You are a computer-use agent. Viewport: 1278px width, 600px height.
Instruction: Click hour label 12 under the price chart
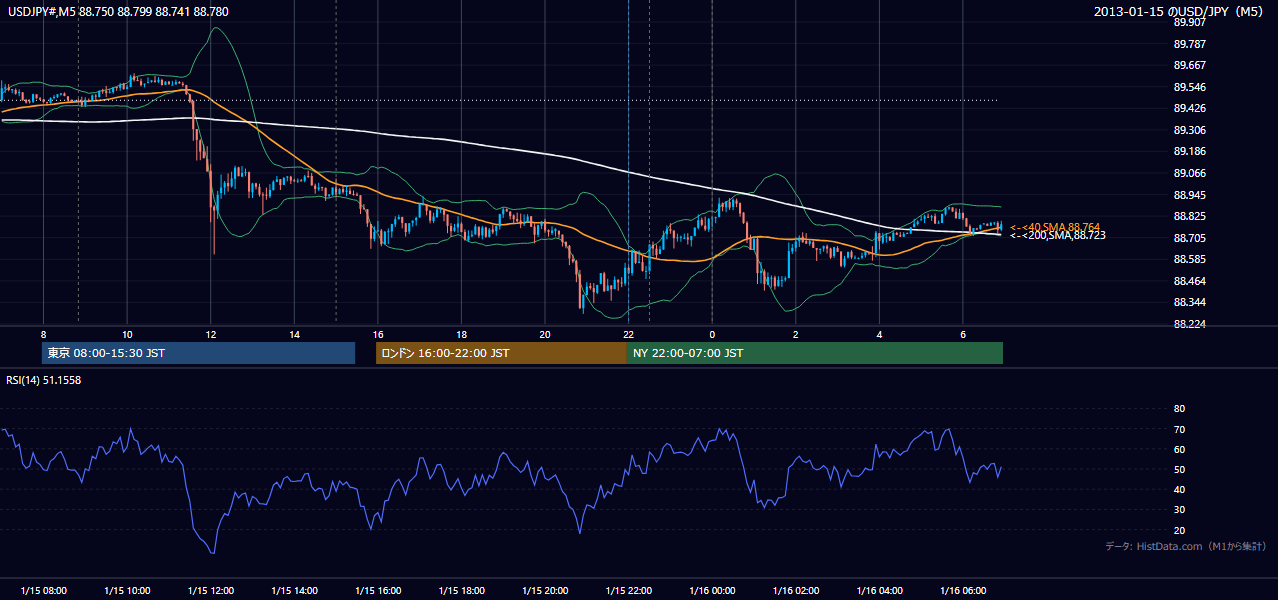[211, 334]
